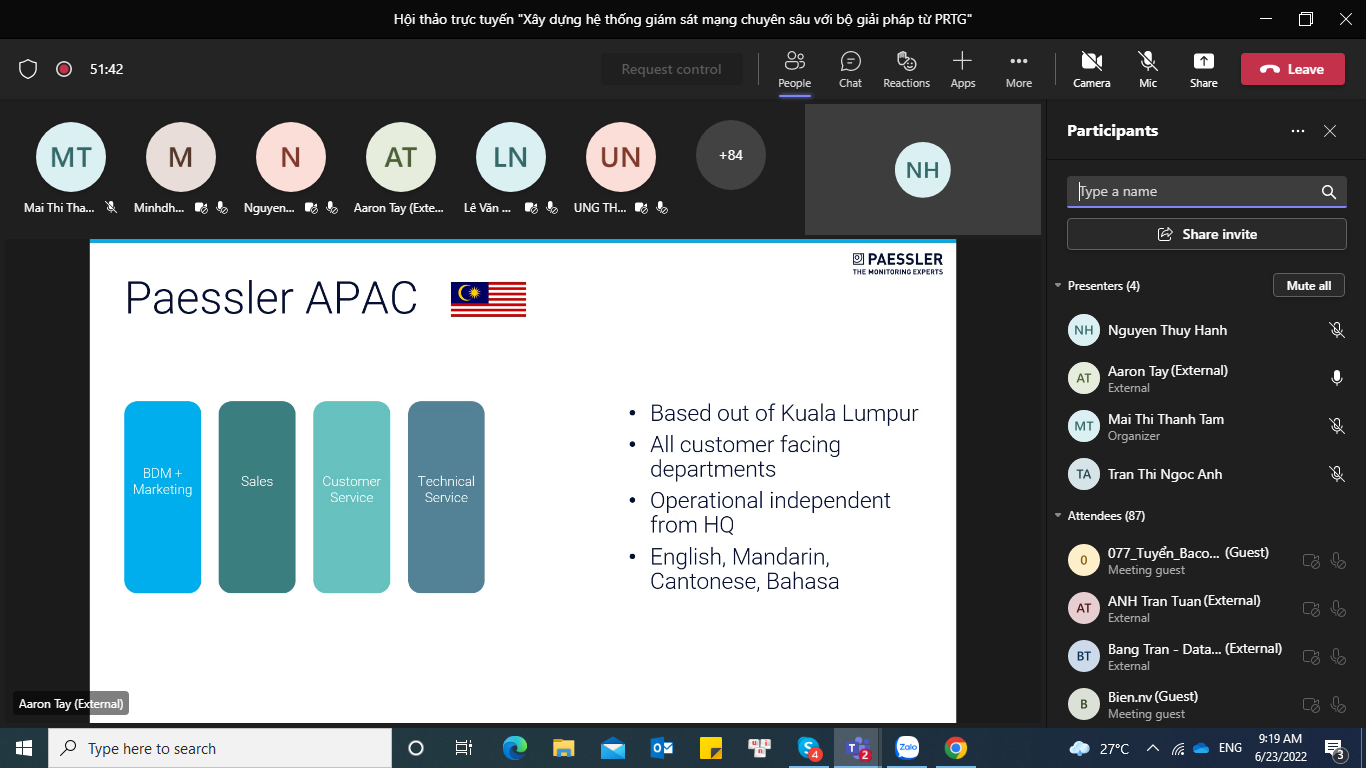Image resolution: width=1366 pixels, height=768 pixels.
Task: Show hidden system tray icons chevron
Action: (1152, 748)
